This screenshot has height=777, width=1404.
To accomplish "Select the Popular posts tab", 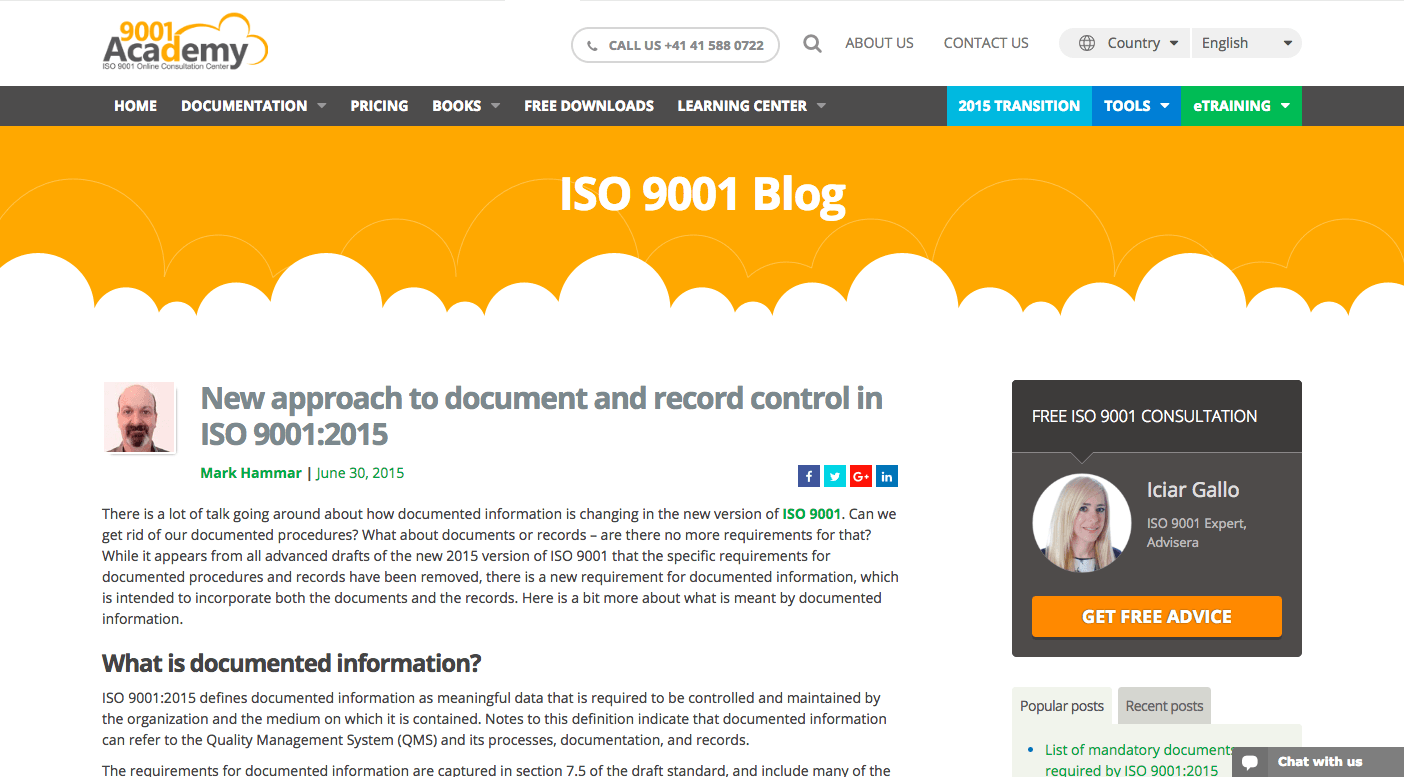I will click(1061, 705).
